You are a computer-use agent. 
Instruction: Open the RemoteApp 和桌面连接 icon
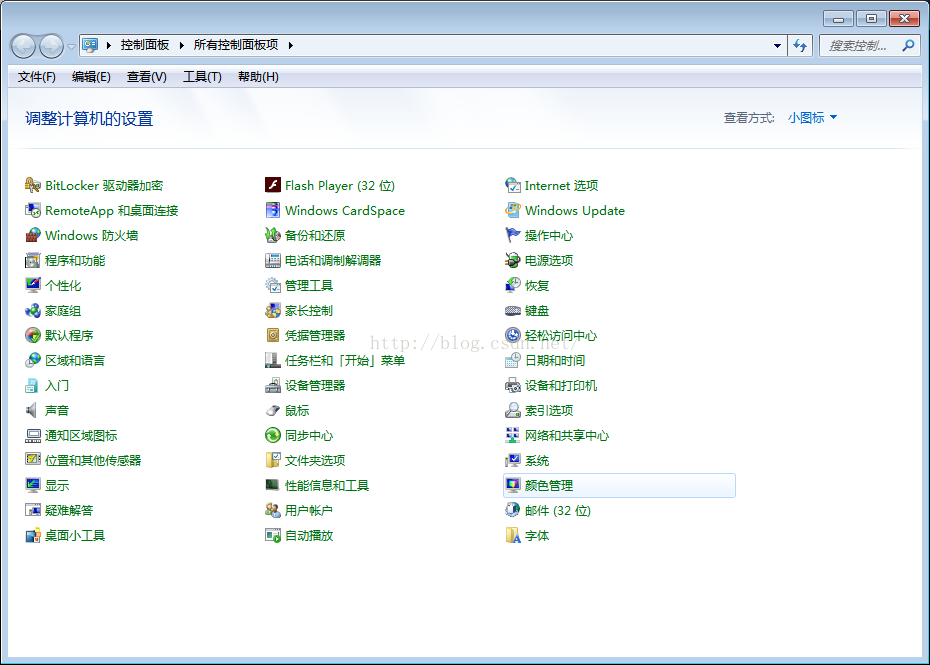(32, 211)
